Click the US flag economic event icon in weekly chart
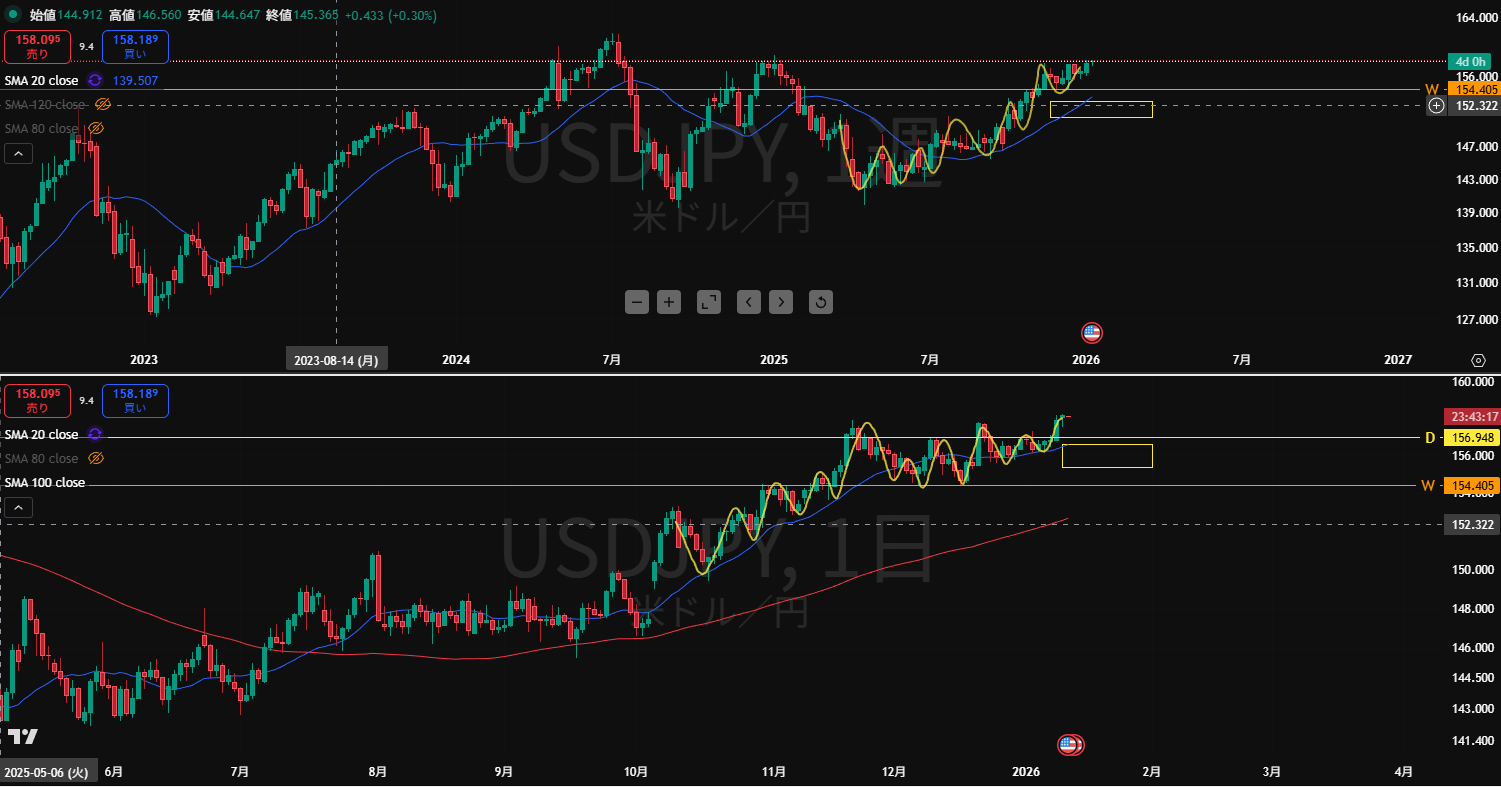This screenshot has height=787, width=1501. point(1091,333)
